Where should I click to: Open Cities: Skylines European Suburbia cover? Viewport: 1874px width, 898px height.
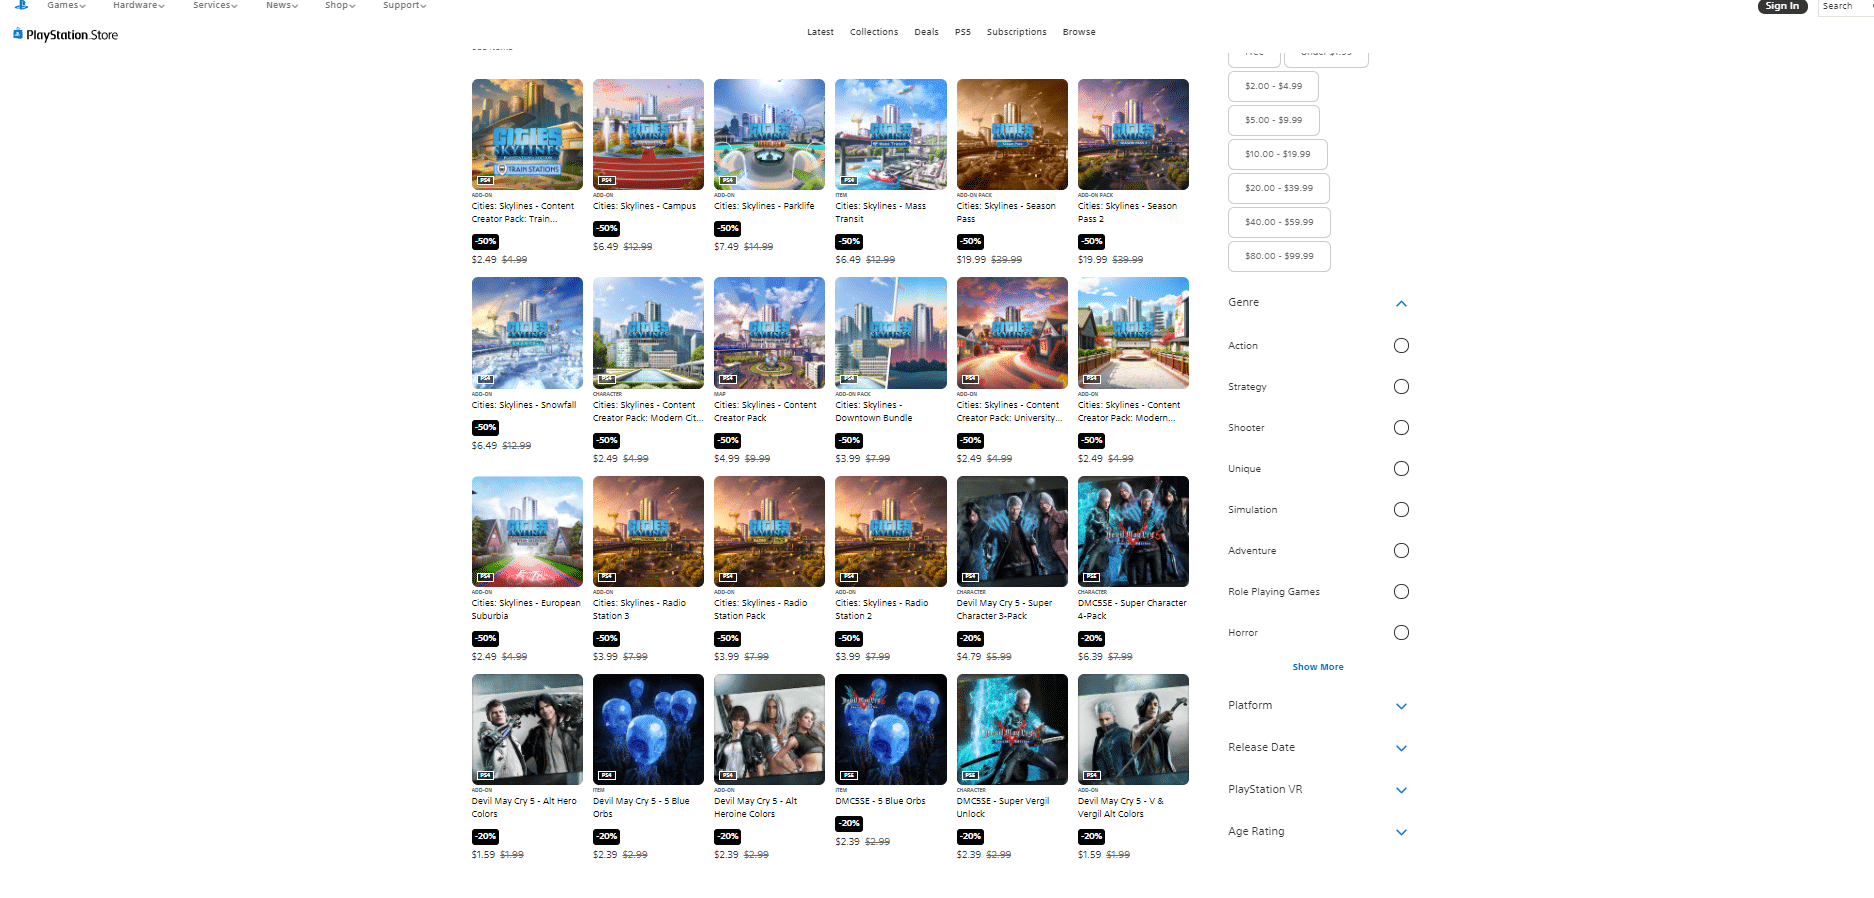point(527,531)
